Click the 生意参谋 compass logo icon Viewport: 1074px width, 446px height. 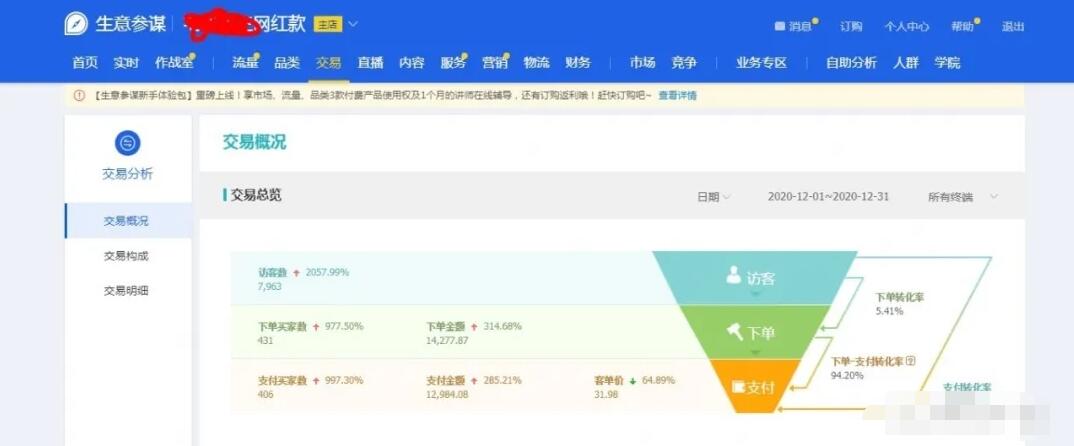pyautogui.click(x=76, y=24)
